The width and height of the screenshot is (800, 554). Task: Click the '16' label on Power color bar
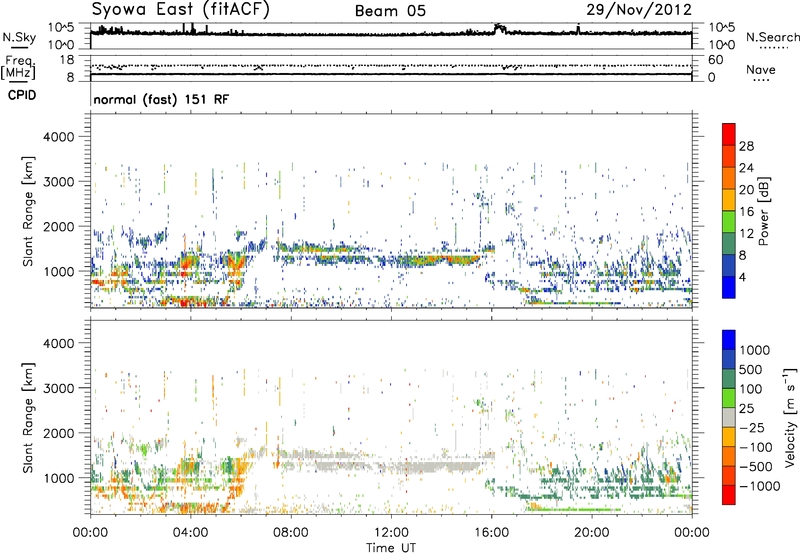coord(746,212)
